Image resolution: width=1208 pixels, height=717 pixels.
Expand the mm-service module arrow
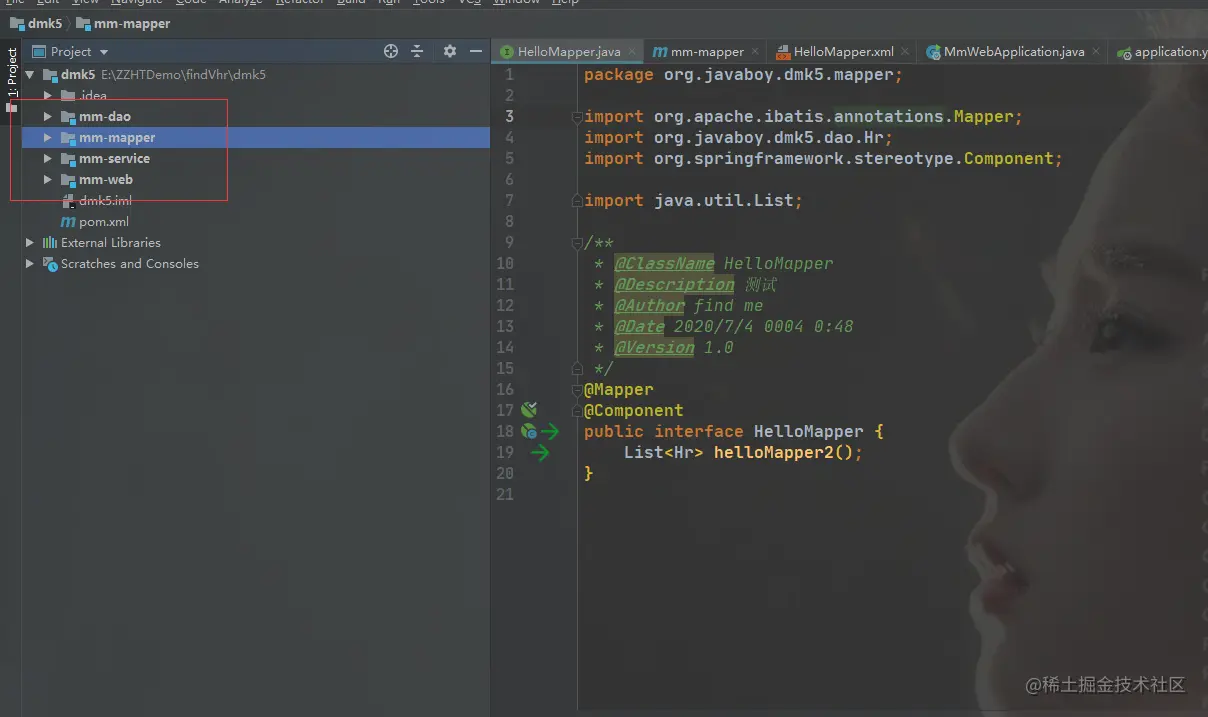tap(47, 159)
